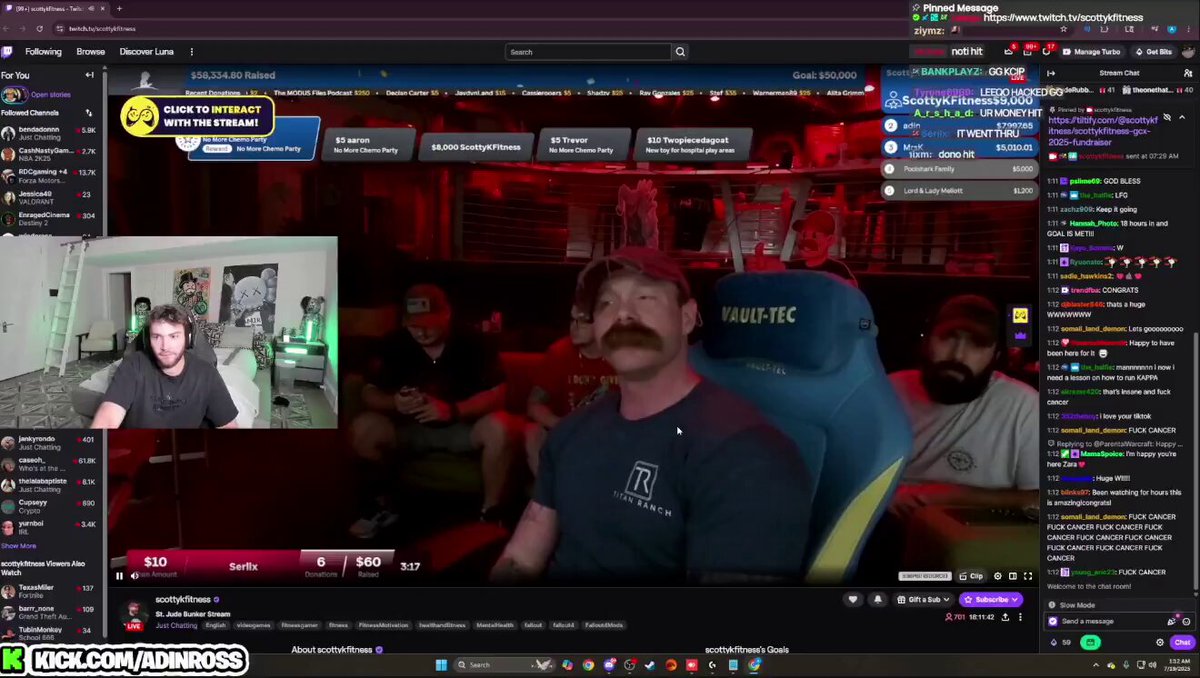Open the Subscribe dropdown button
The image size is (1200, 678).
point(991,599)
